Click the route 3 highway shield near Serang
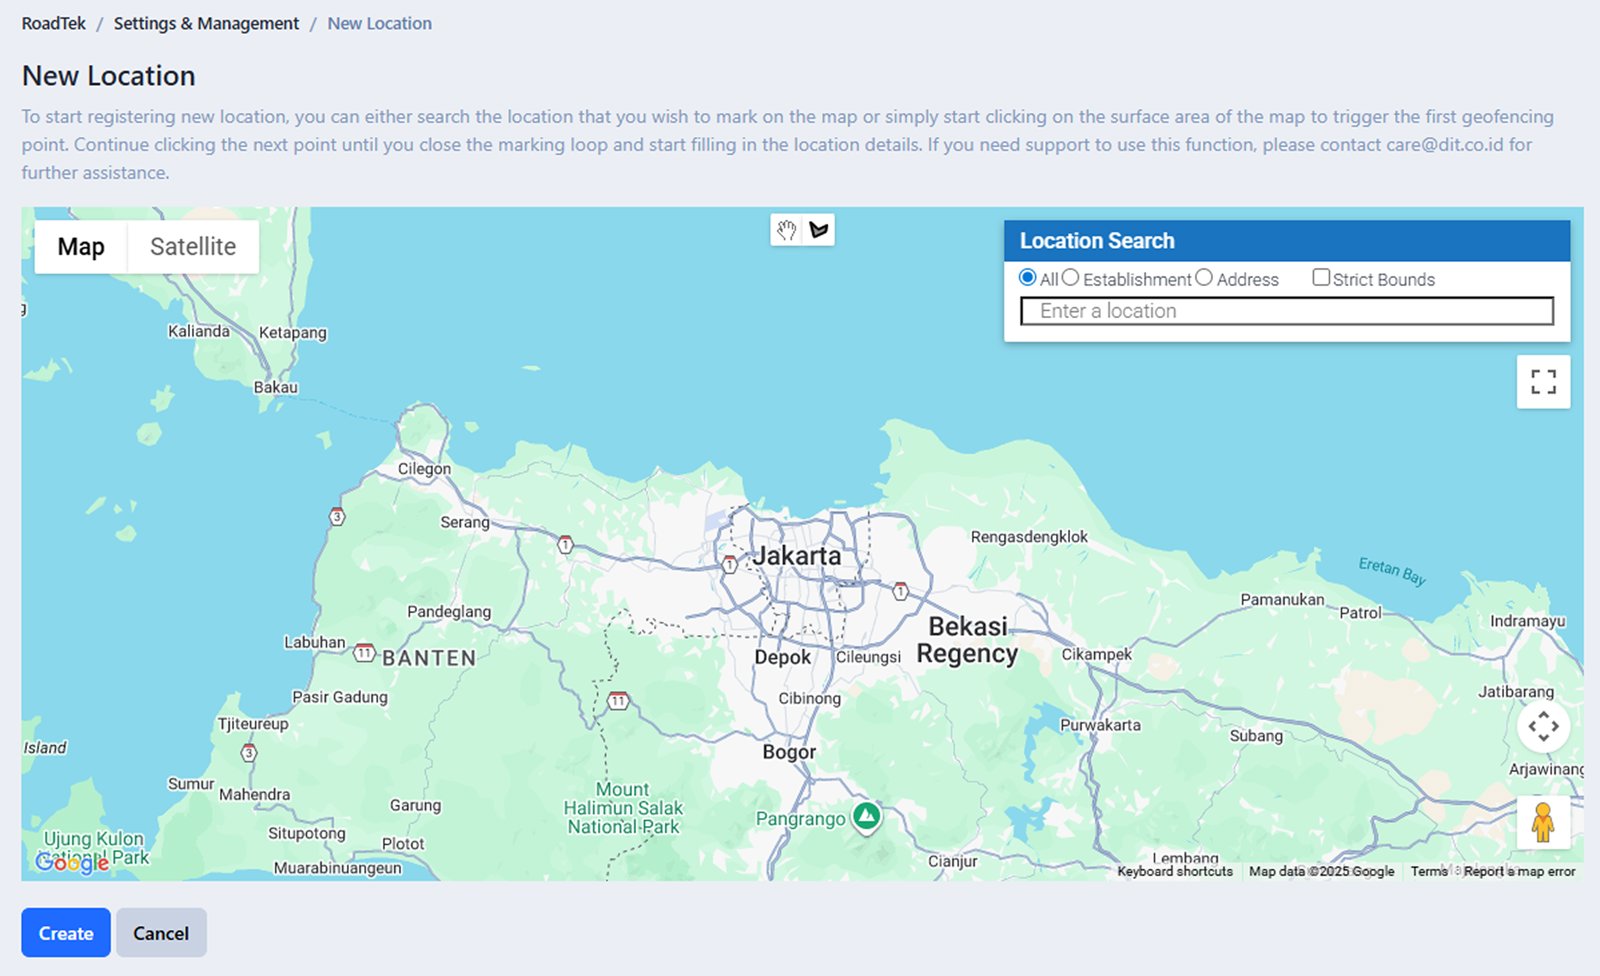1600x976 pixels. click(x=338, y=517)
